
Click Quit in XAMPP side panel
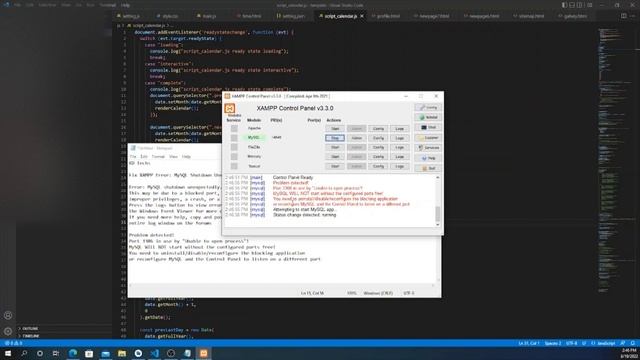tap(428, 168)
